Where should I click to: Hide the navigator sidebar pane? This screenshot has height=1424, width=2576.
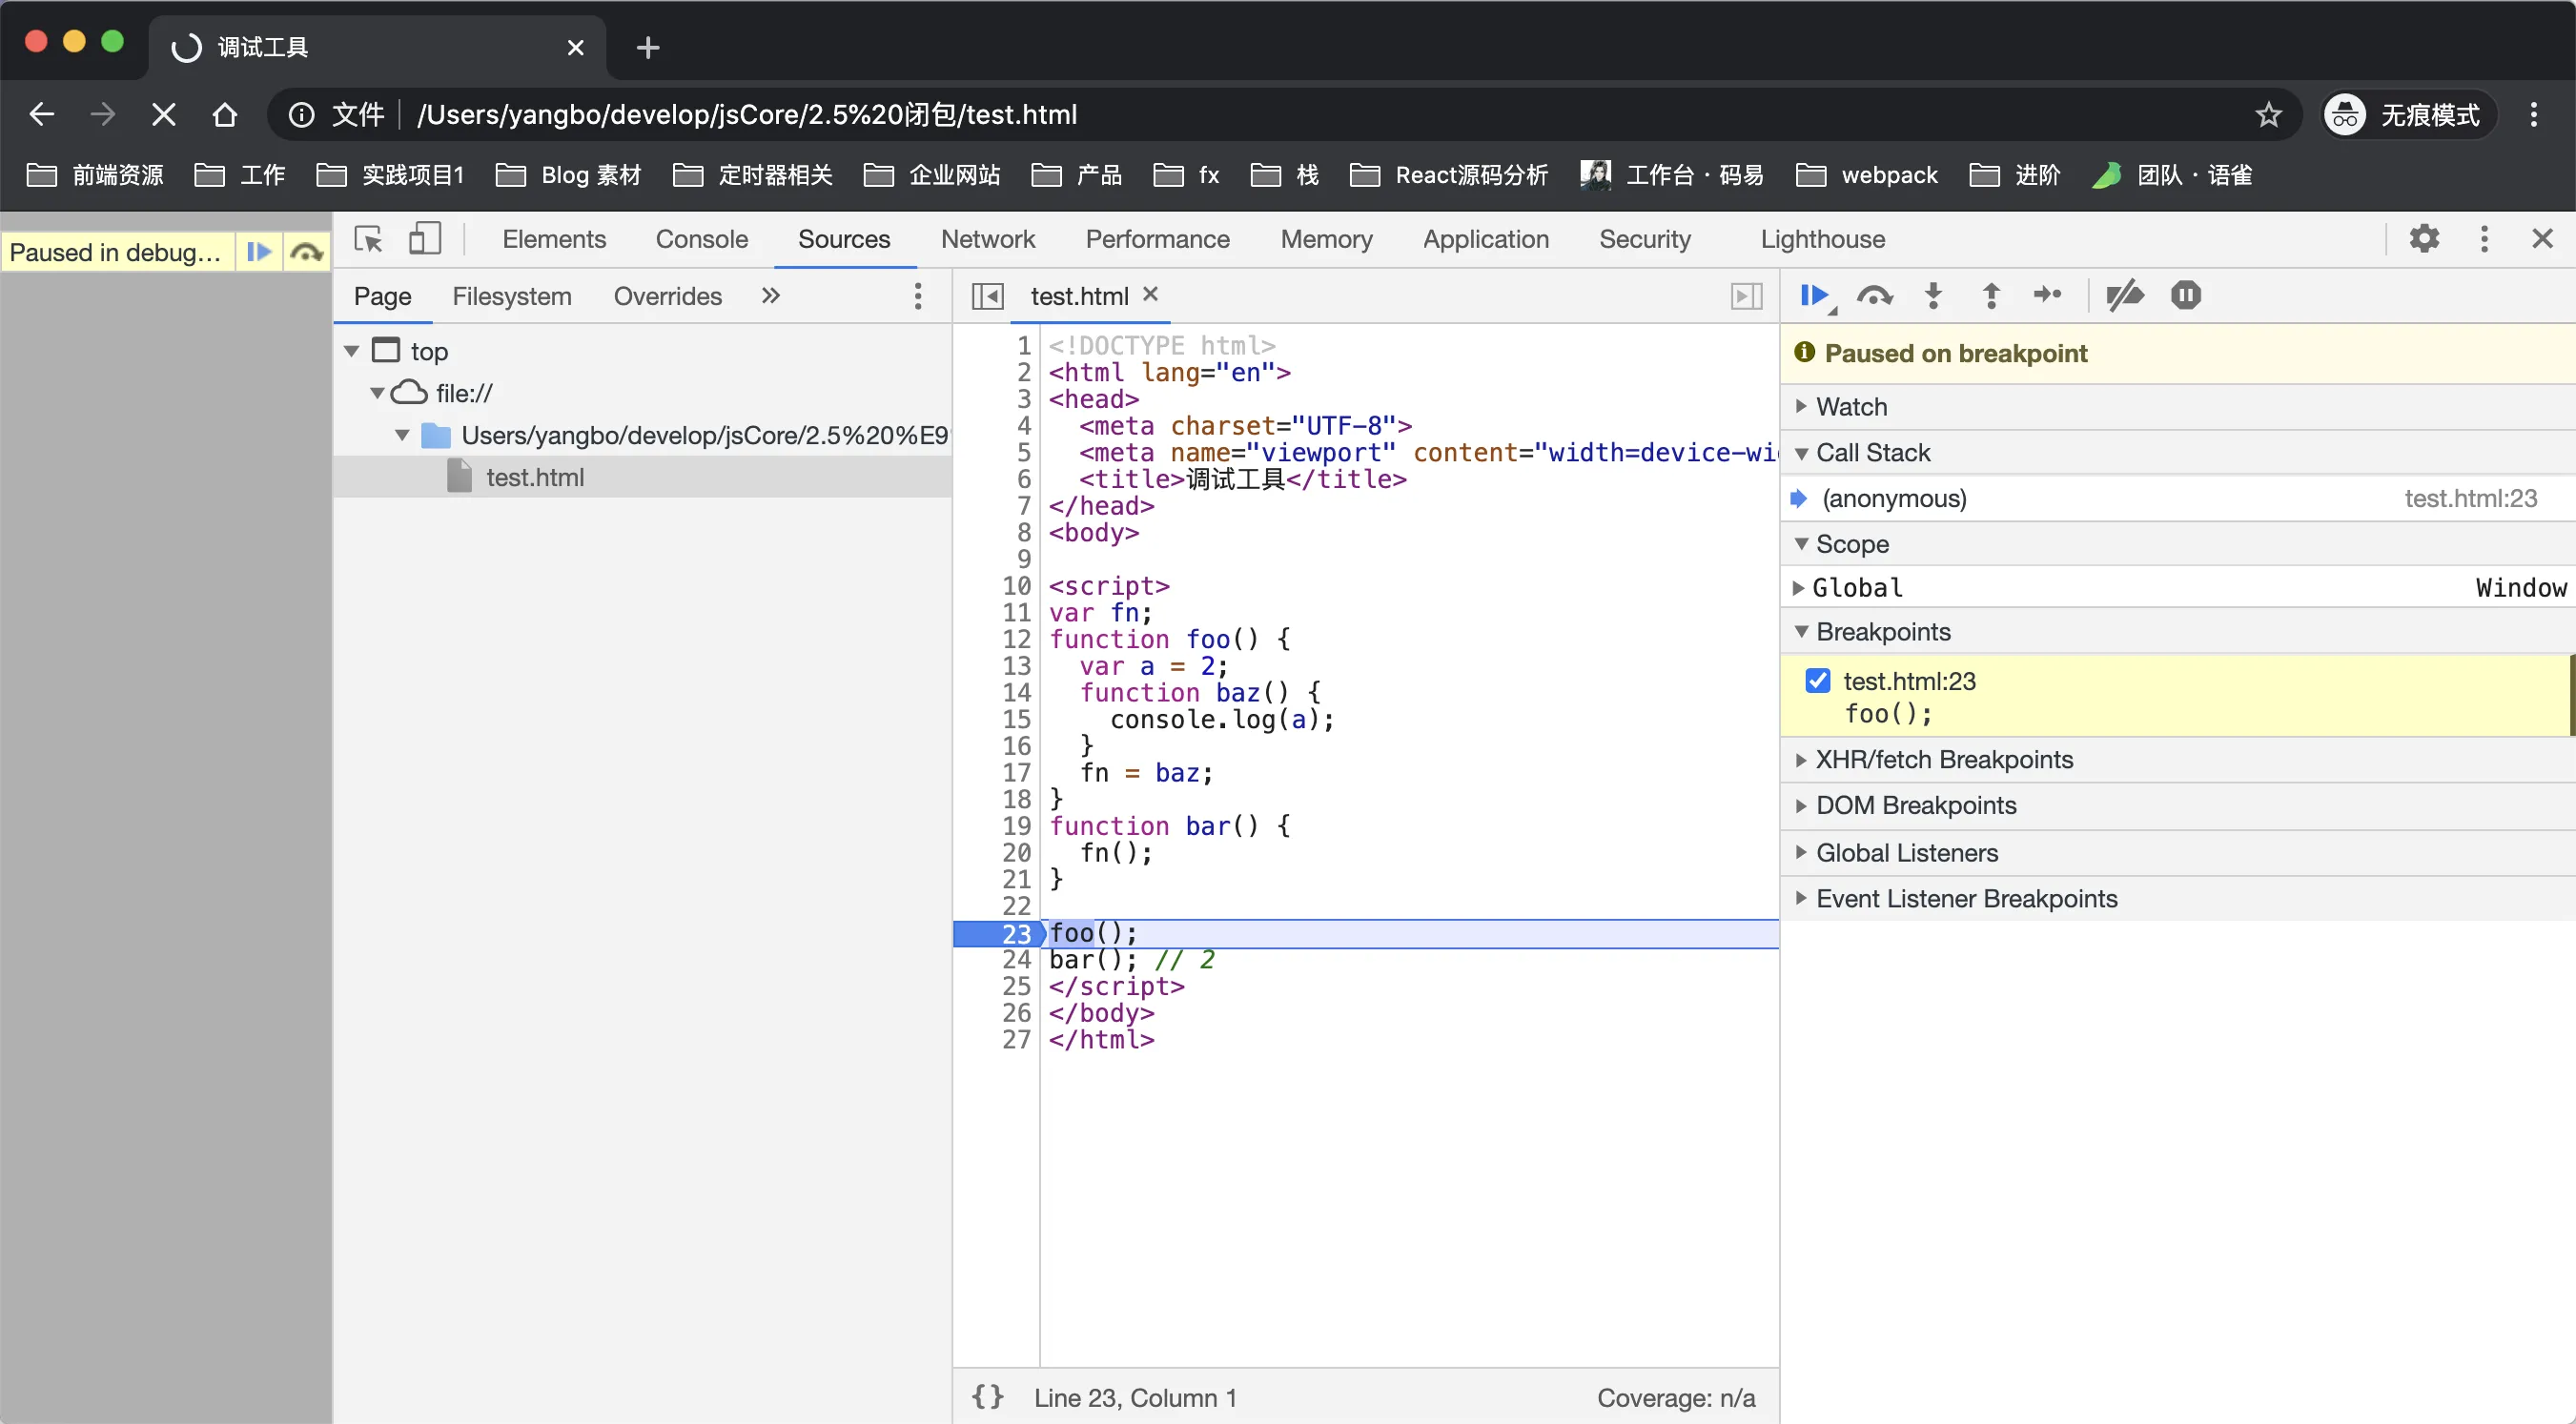click(x=987, y=296)
